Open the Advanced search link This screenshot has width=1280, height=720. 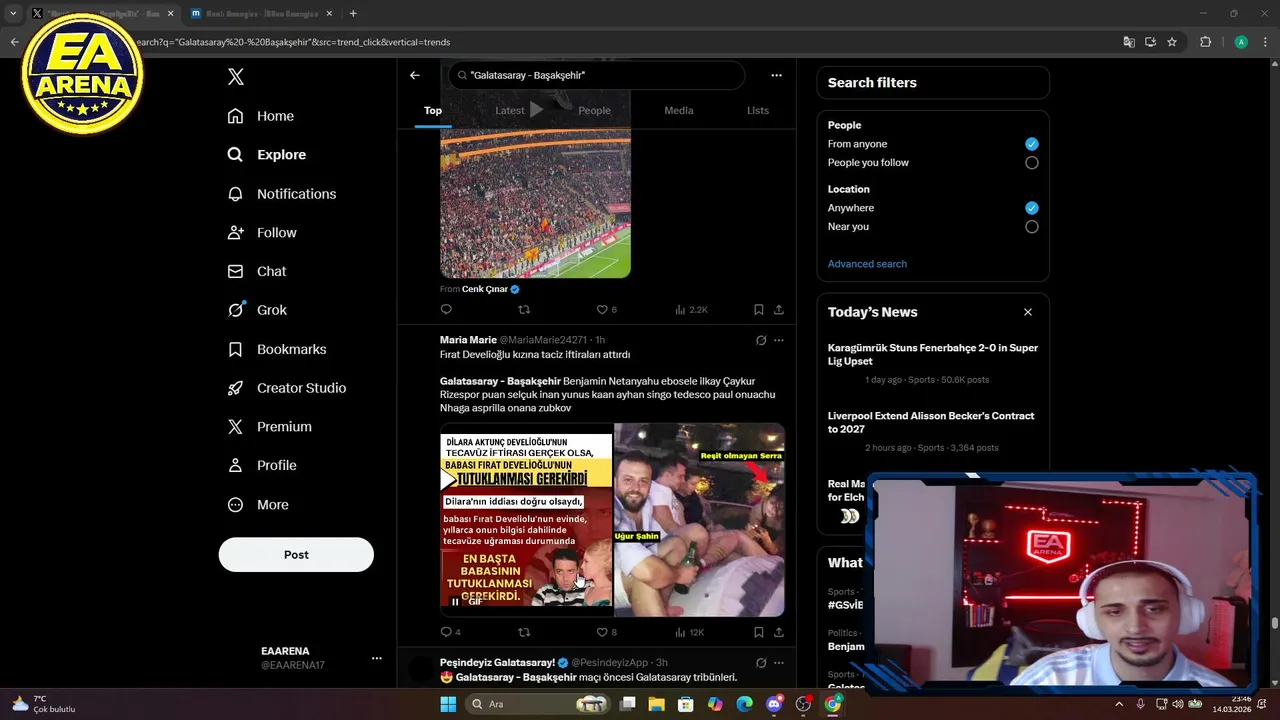click(867, 264)
